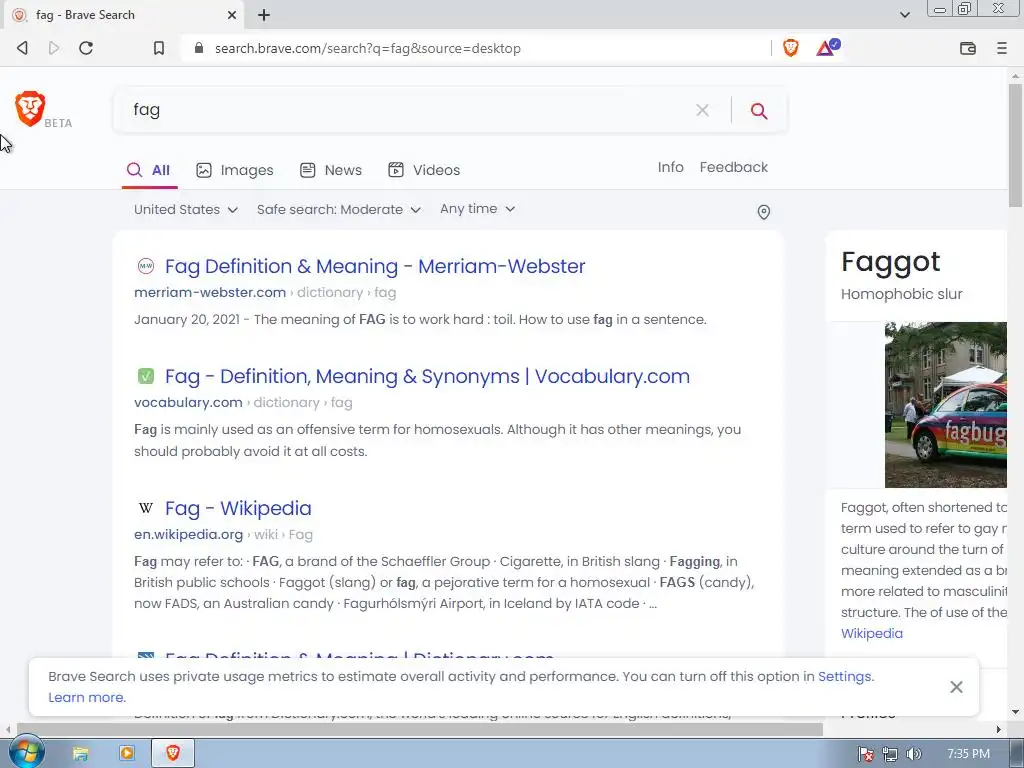Viewport: 1024px width, 768px height.
Task: Expand the tab search chevron in title bar
Action: (904, 14)
